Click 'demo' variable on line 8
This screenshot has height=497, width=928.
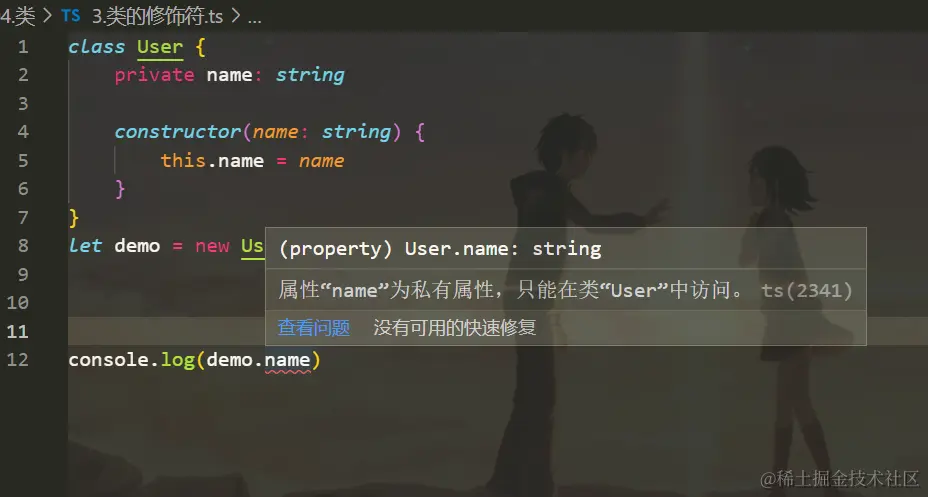pyautogui.click(x=137, y=246)
